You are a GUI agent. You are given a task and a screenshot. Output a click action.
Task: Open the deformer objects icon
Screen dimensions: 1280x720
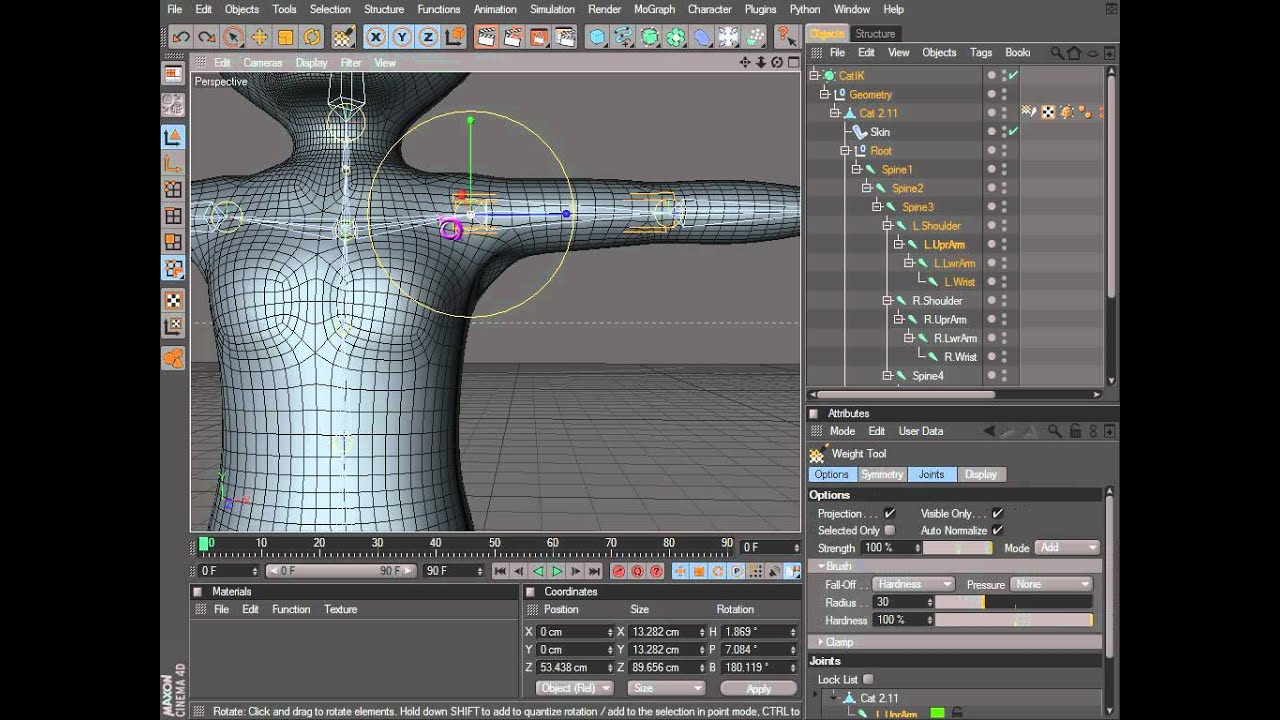pos(702,37)
